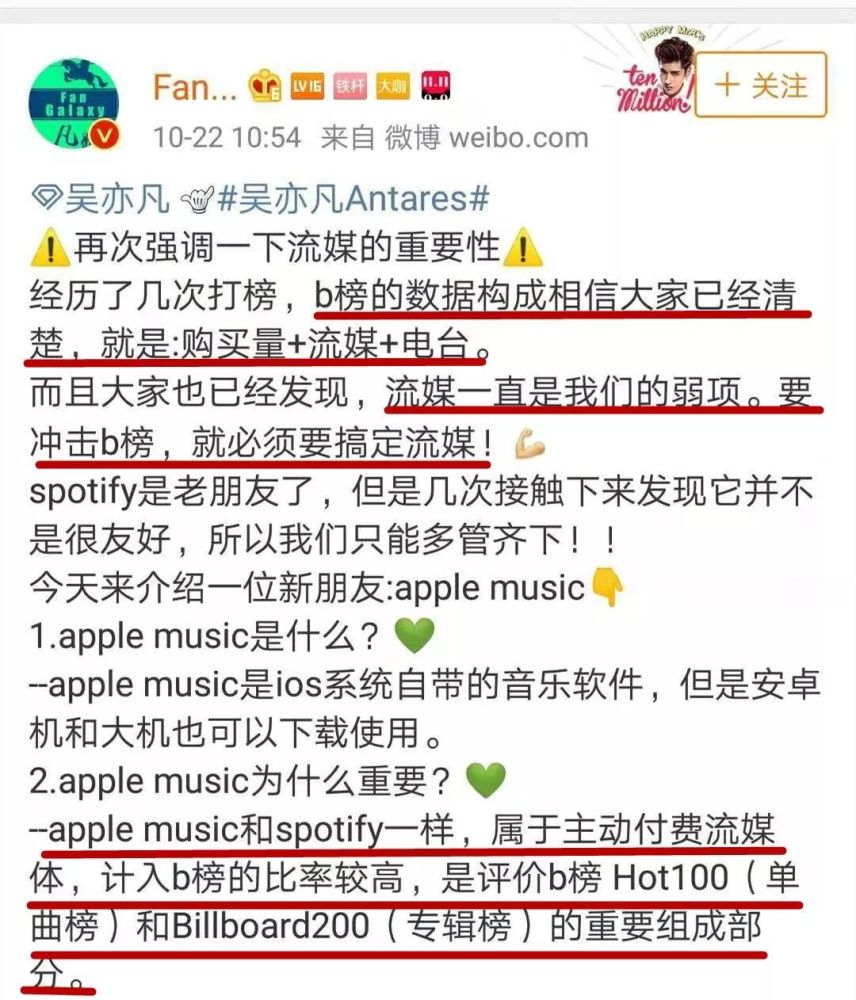The height and width of the screenshot is (1000, 856).
Task: Click the flexed bicep emoji
Action: pyautogui.click(x=529, y=444)
